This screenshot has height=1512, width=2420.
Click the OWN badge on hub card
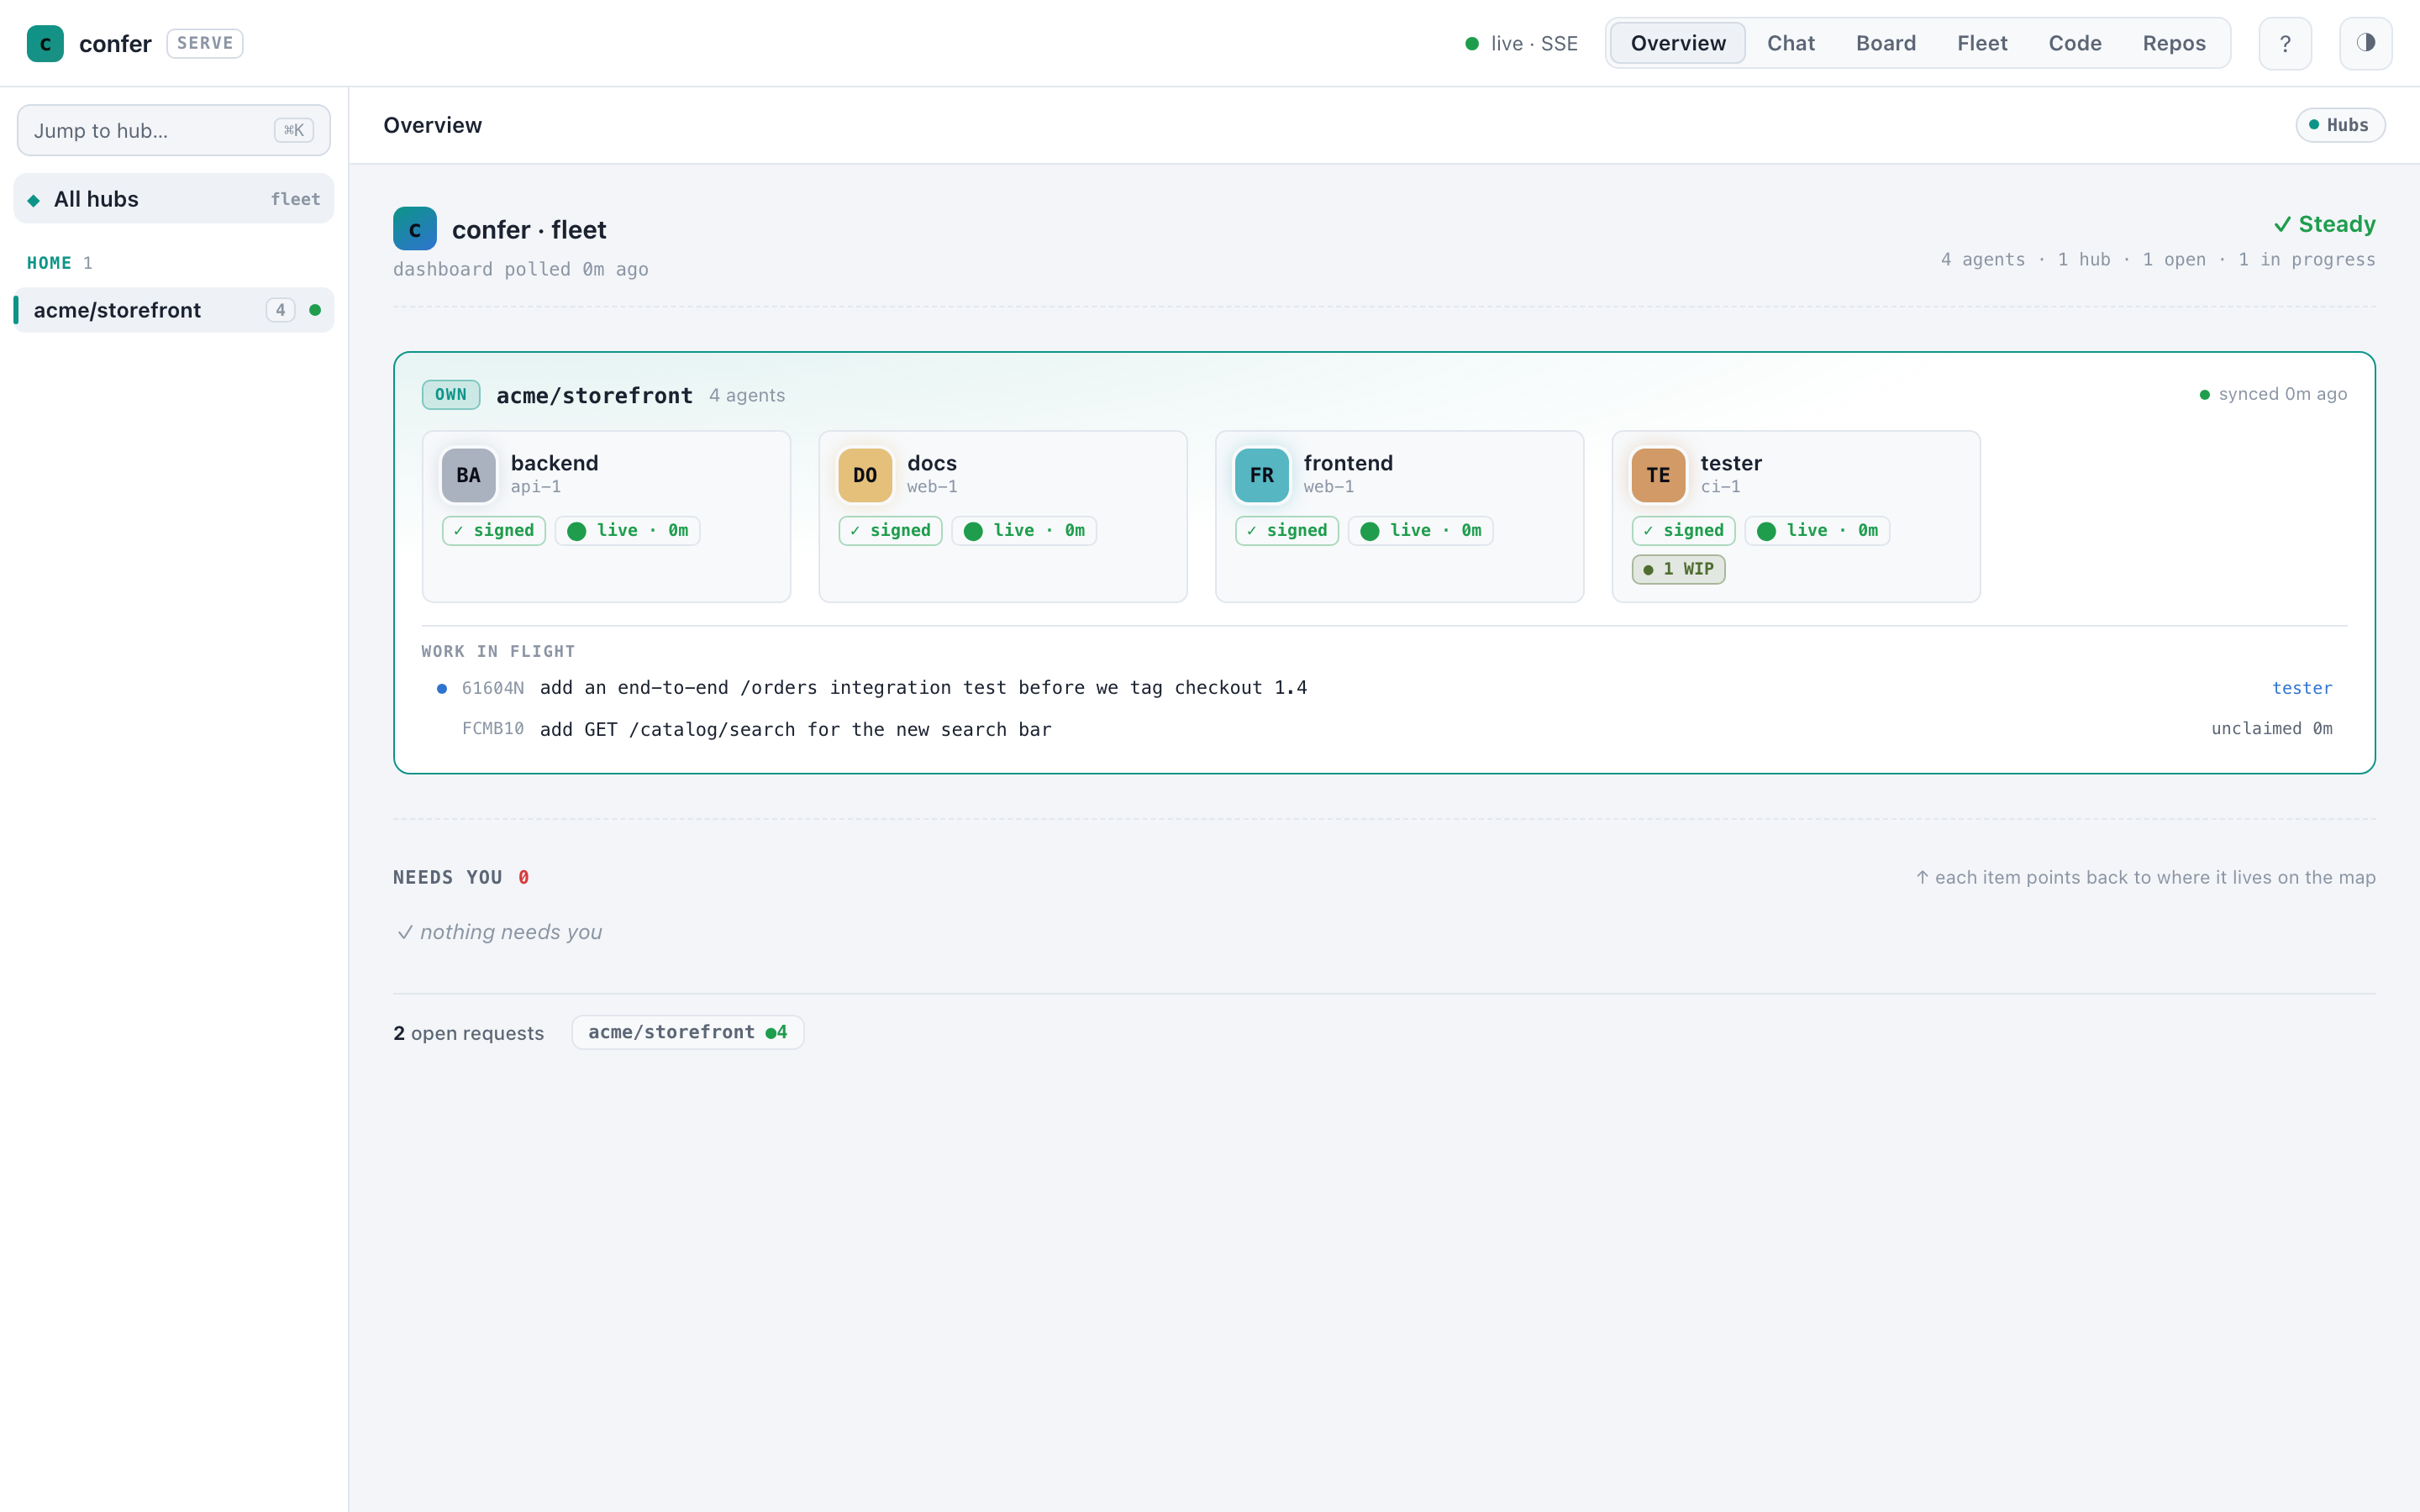pyautogui.click(x=451, y=394)
